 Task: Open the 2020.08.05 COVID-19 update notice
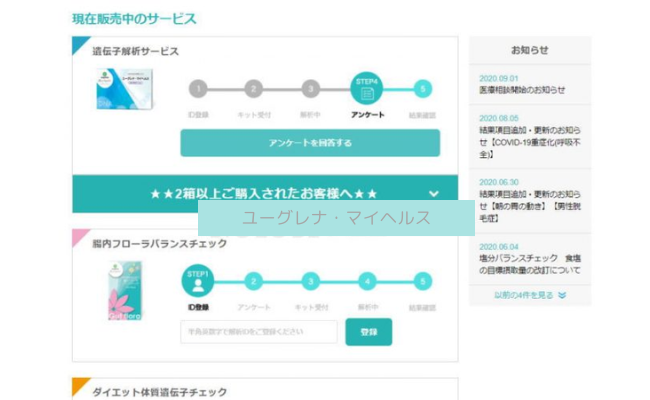click(530, 136)
